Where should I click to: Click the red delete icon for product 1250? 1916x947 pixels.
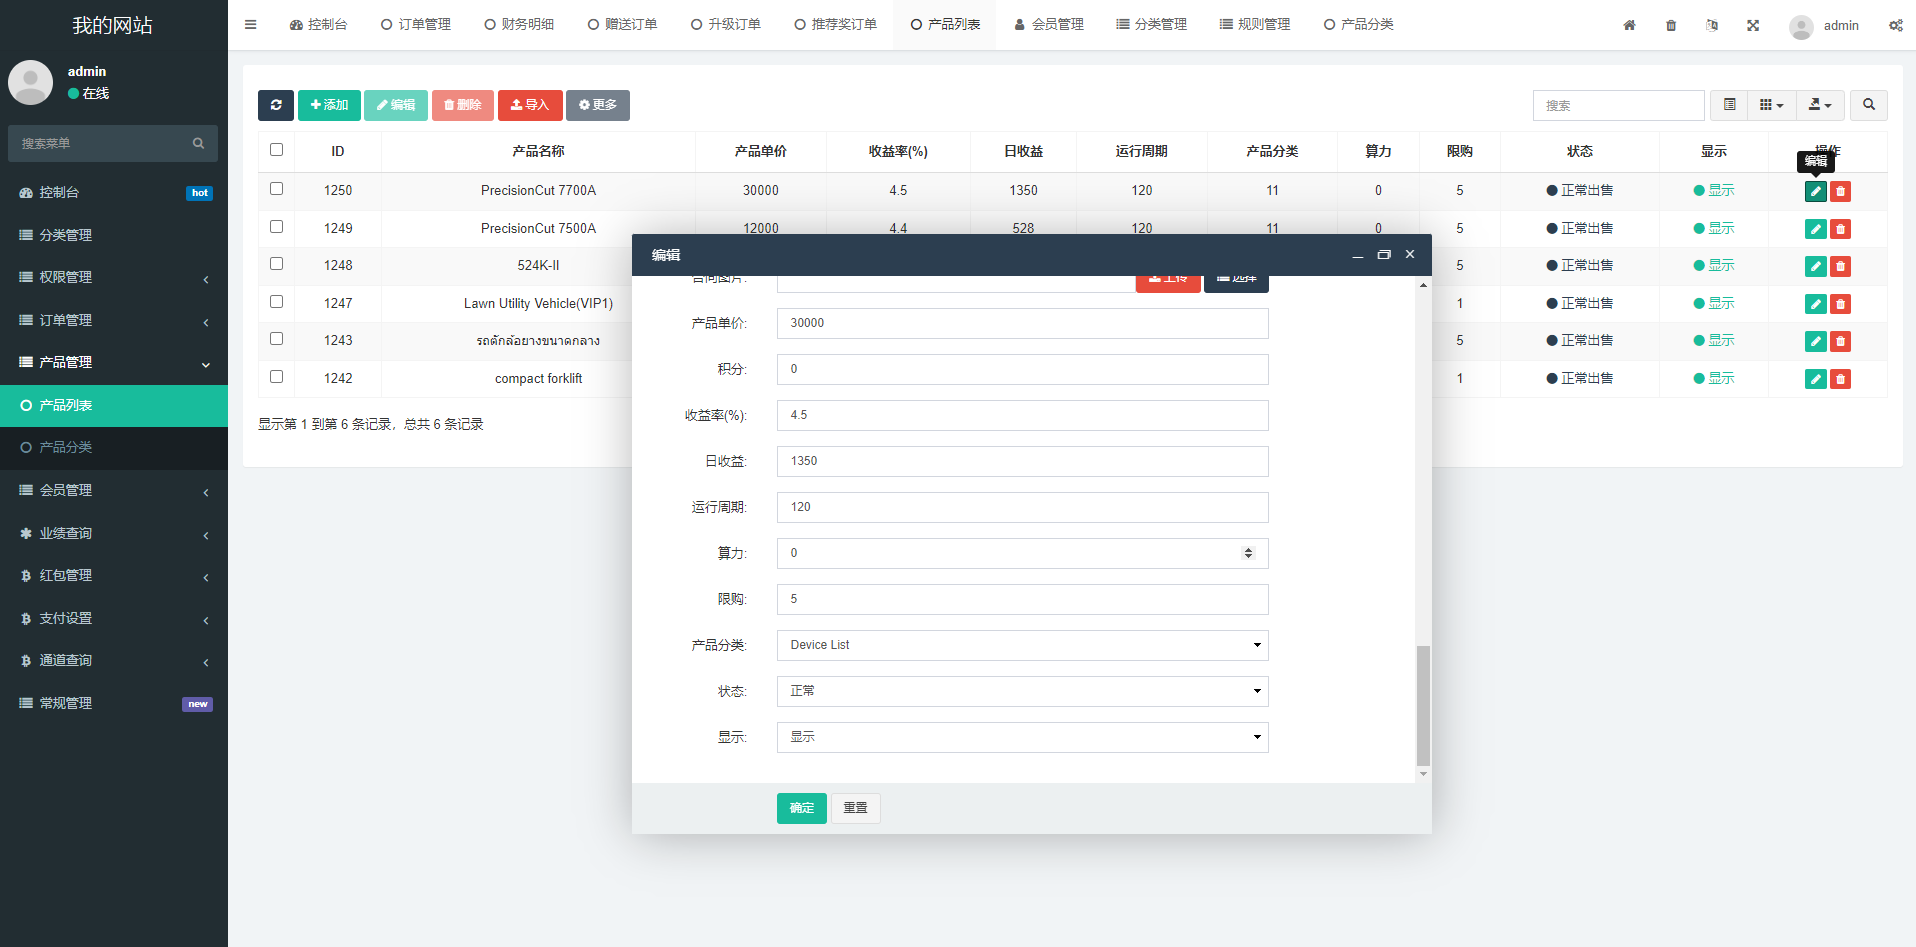1840,191
